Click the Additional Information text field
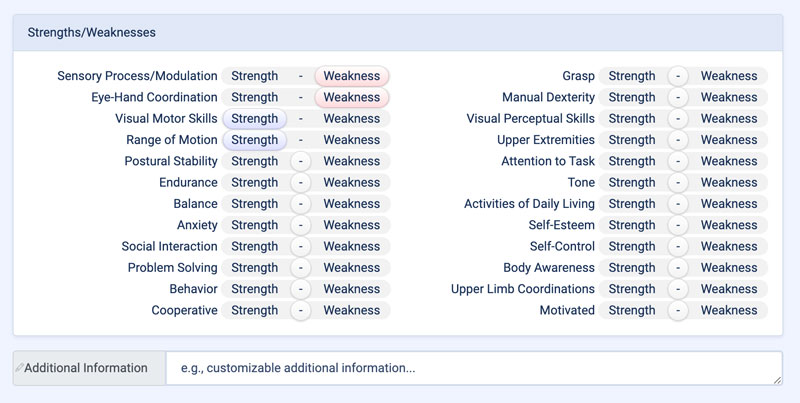The width and height of the screenshot is (800, 403). (473, 368)
